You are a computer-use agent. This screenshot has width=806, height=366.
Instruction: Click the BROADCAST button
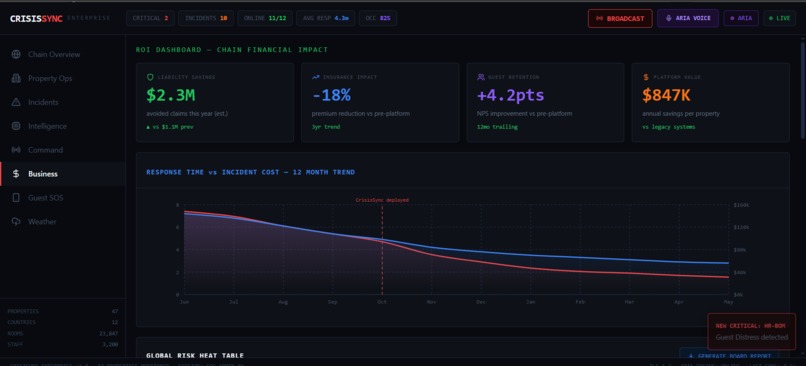(620, 19)
